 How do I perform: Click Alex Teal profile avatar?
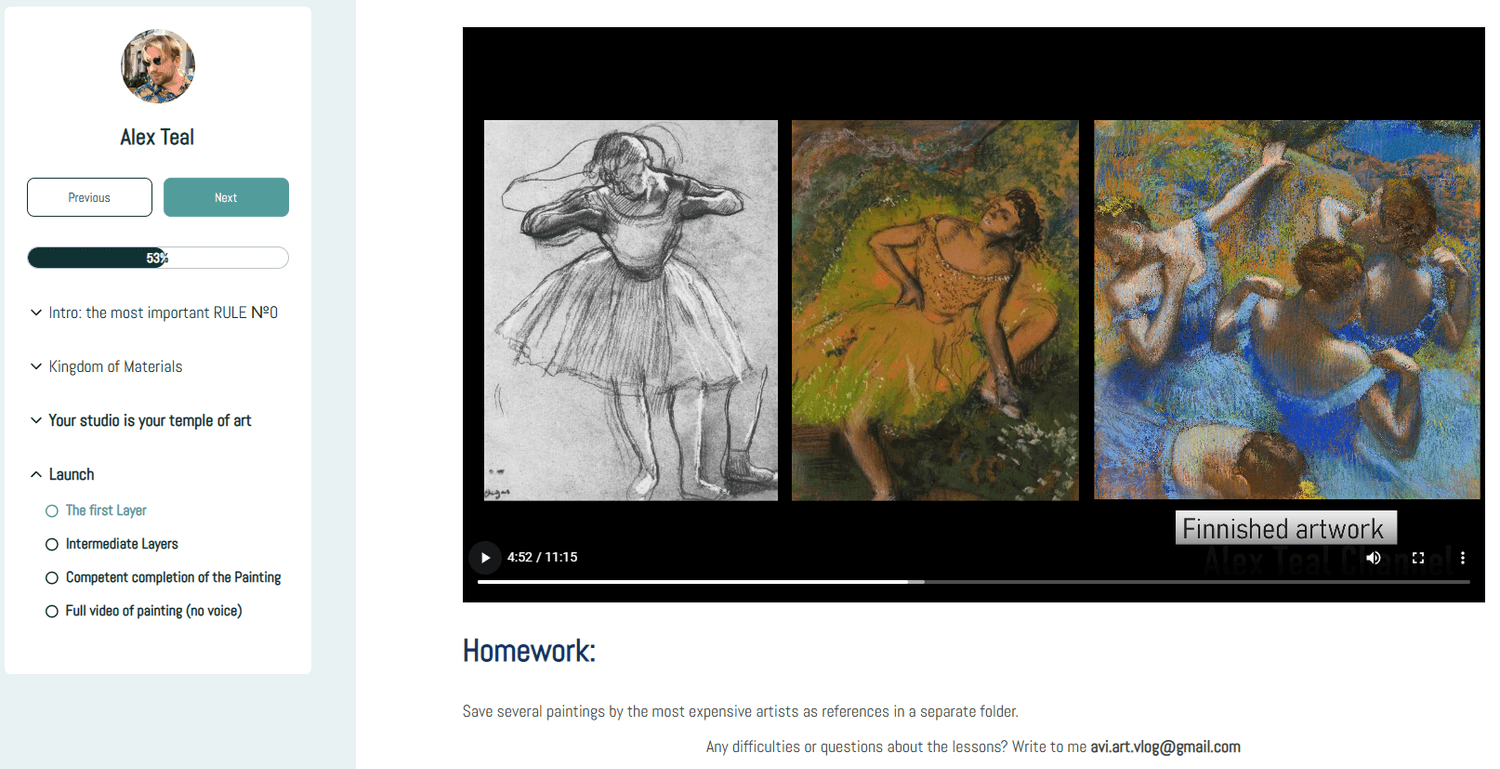tap(158, 66)
